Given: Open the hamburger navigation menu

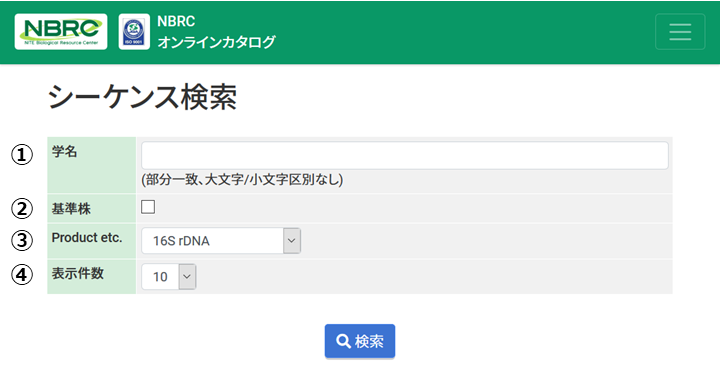Looking at the screenshot, I should coord(680,32).
